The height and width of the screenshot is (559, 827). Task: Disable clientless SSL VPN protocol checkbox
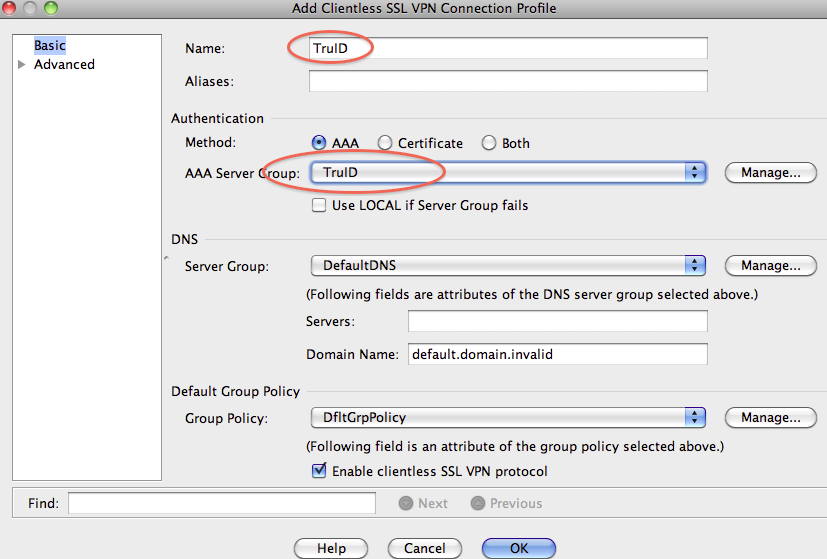point(319,471)
